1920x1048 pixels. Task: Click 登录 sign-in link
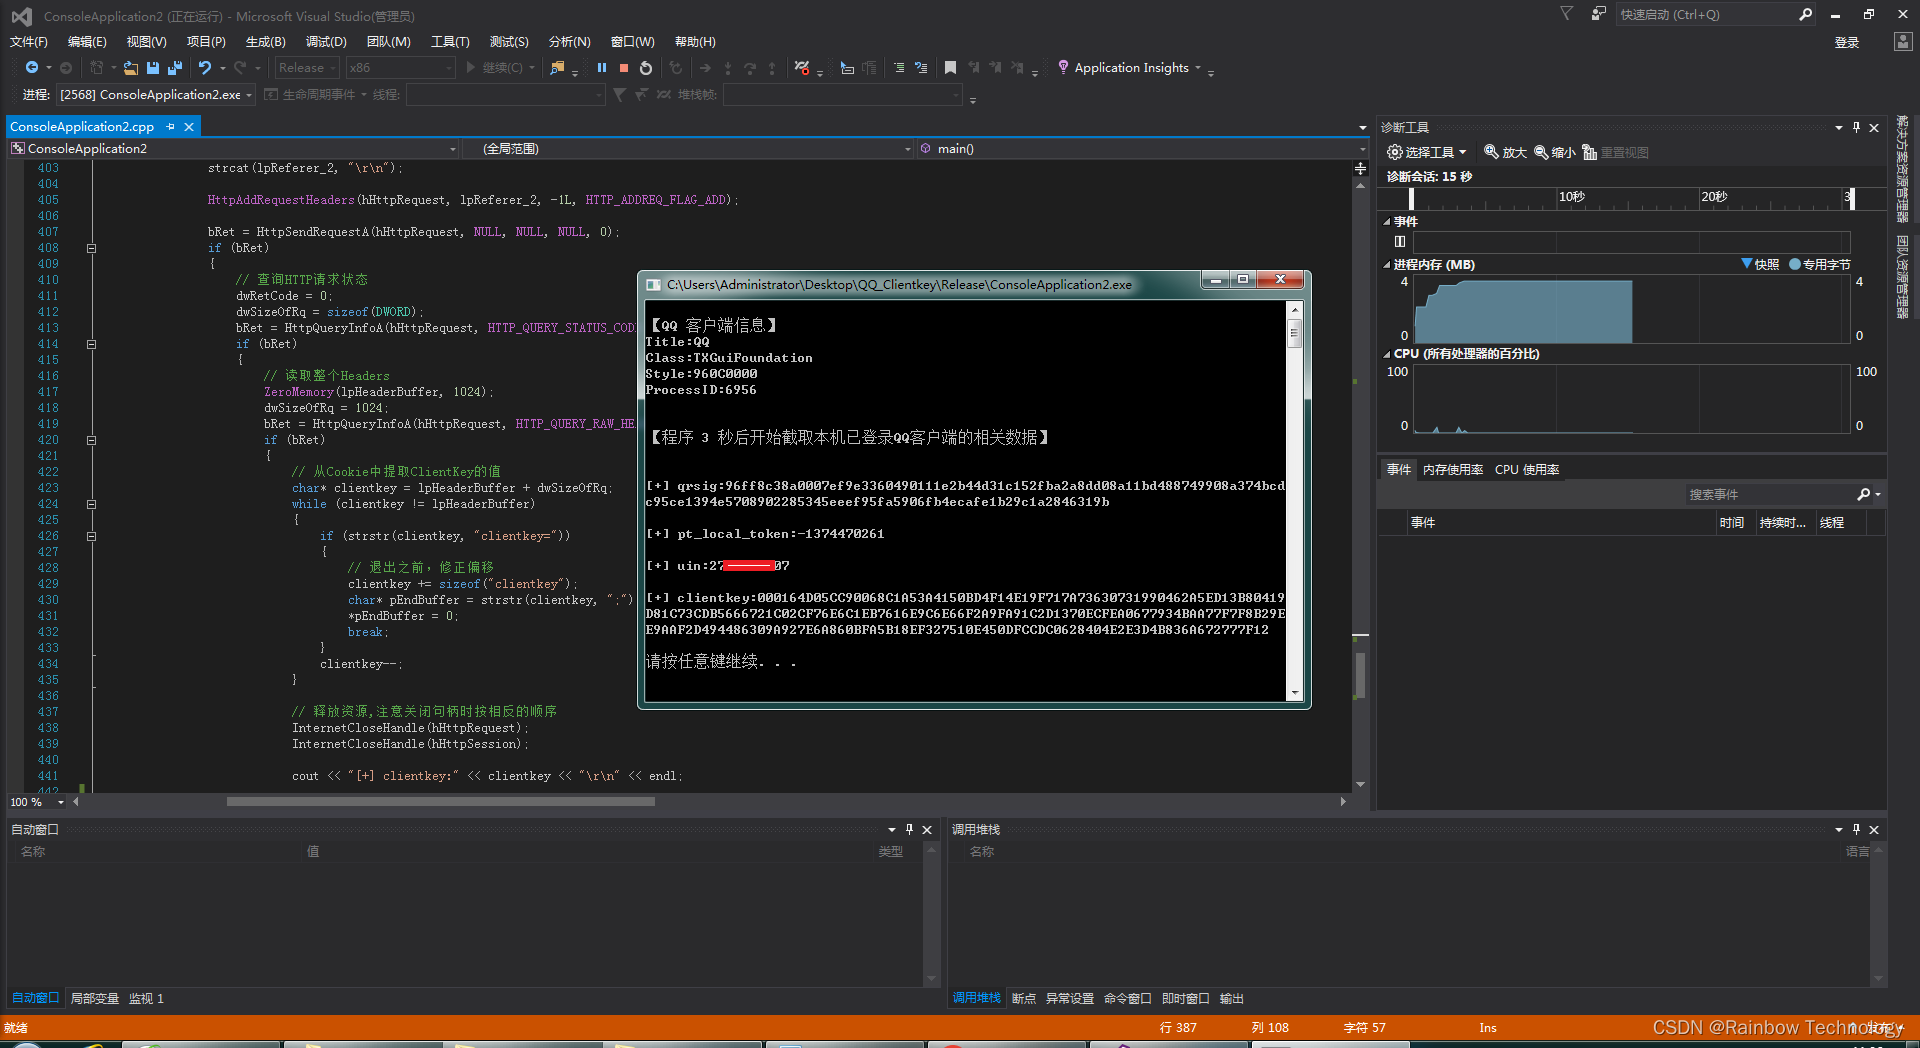1847,42
